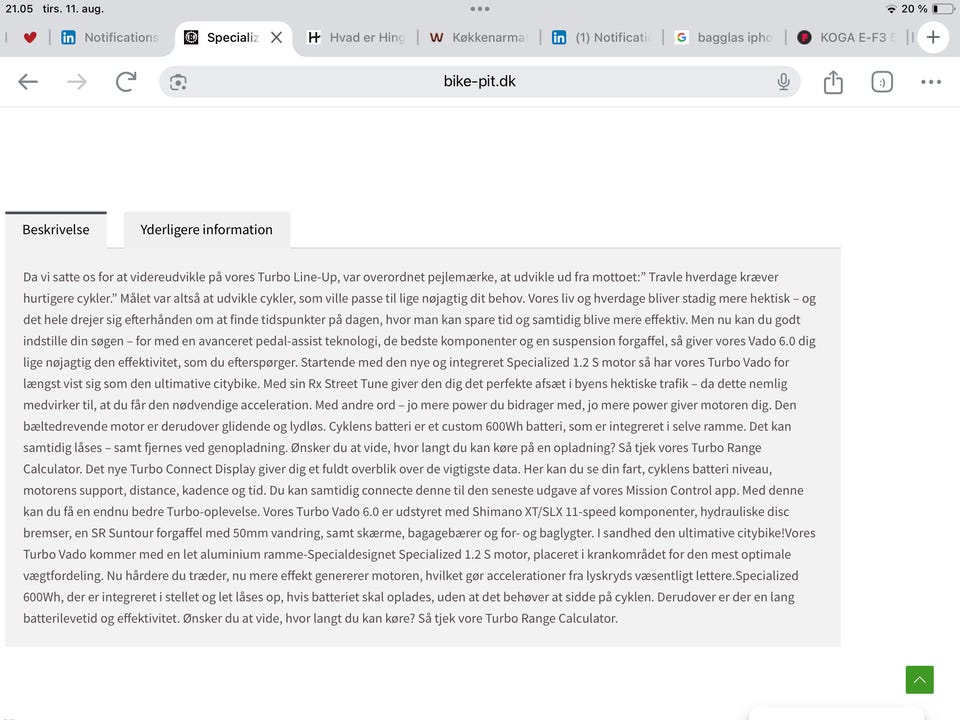This screenshot has height=720, width=960.
Task: Switch to the (1) Notifications LinkedIn tab
Action: [x=601, y=37]
